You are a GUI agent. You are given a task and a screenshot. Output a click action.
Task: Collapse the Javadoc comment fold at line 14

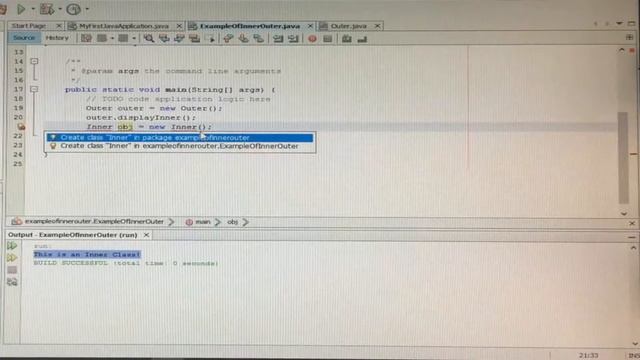[34, 61]
